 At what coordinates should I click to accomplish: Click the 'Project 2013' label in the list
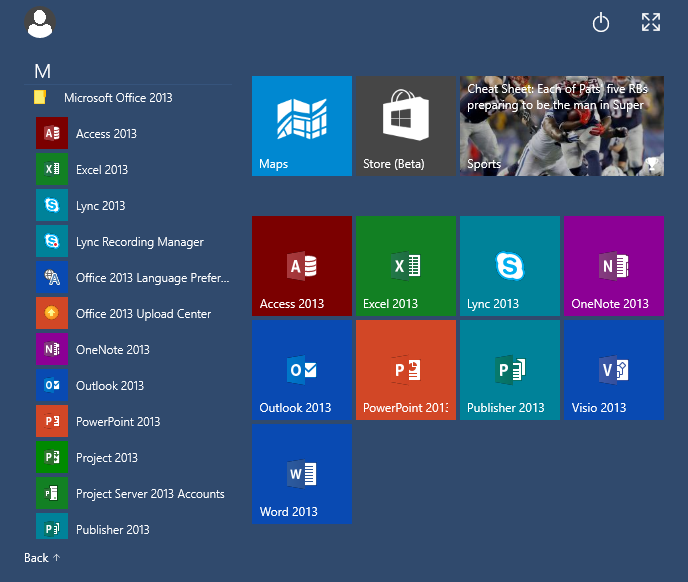click(107, 458)
